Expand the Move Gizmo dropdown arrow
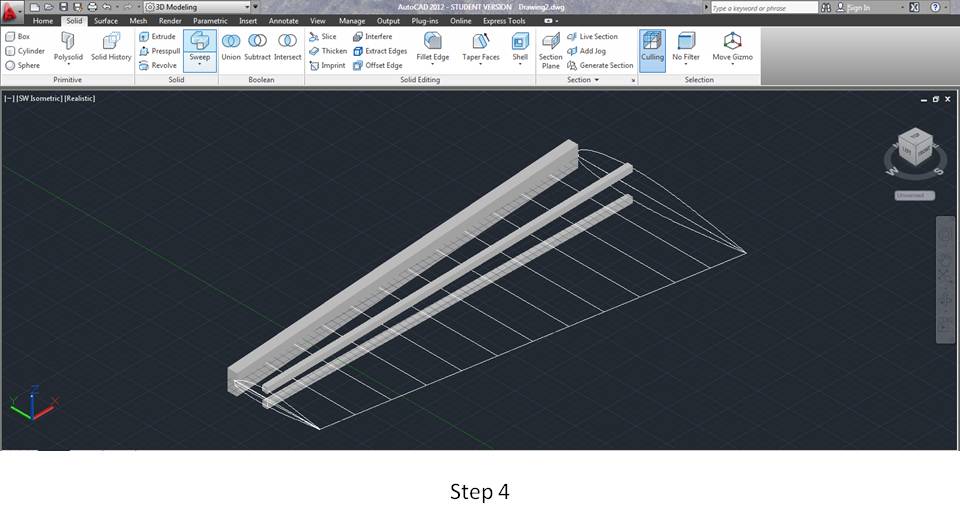 732,64
